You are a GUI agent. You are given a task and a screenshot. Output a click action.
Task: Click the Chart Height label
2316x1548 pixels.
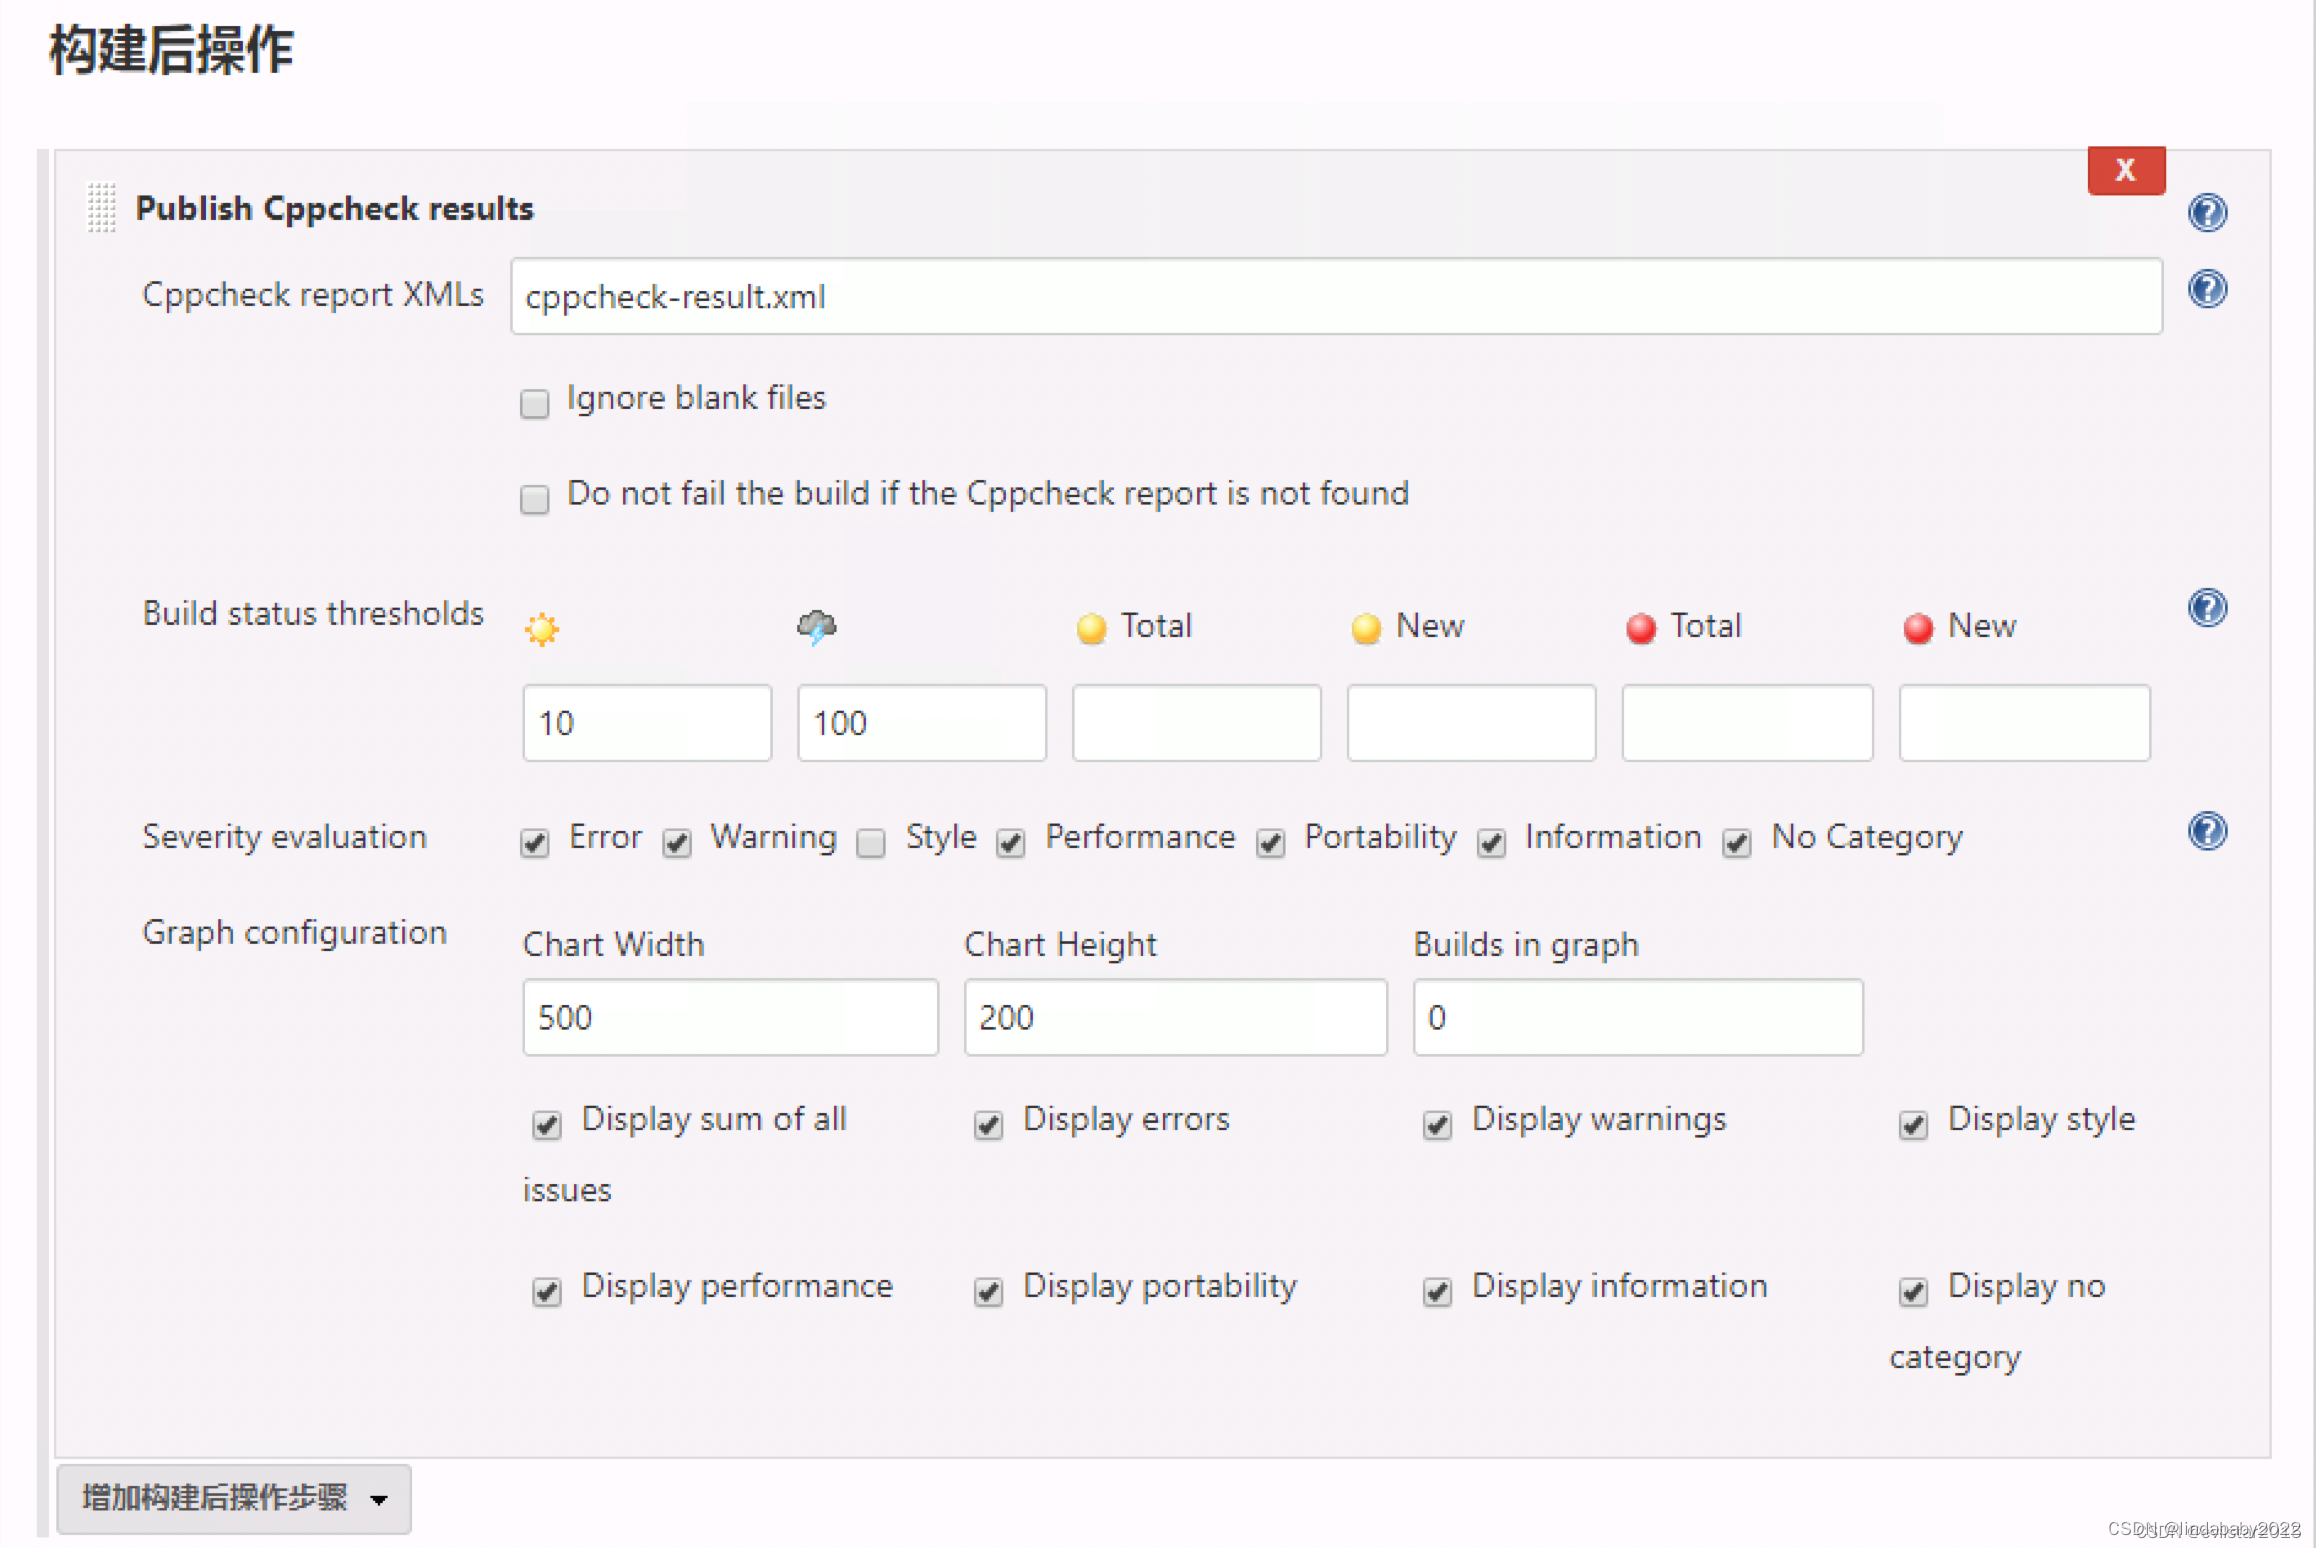[1060, 944]
